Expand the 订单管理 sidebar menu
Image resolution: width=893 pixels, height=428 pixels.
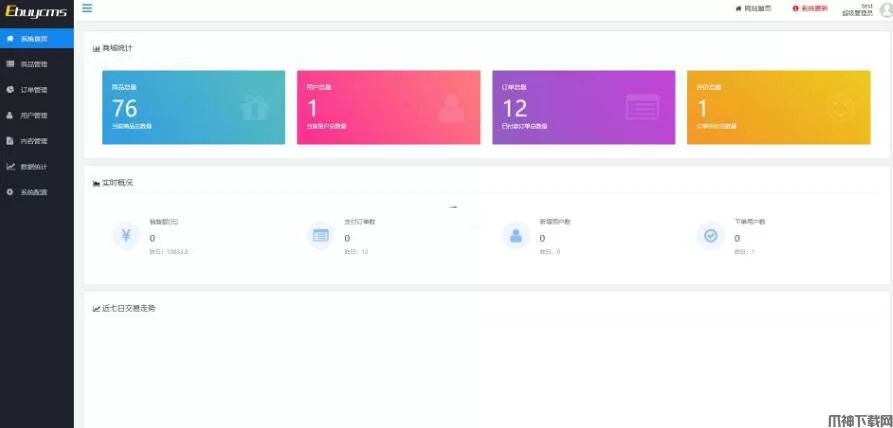[34, 89]
